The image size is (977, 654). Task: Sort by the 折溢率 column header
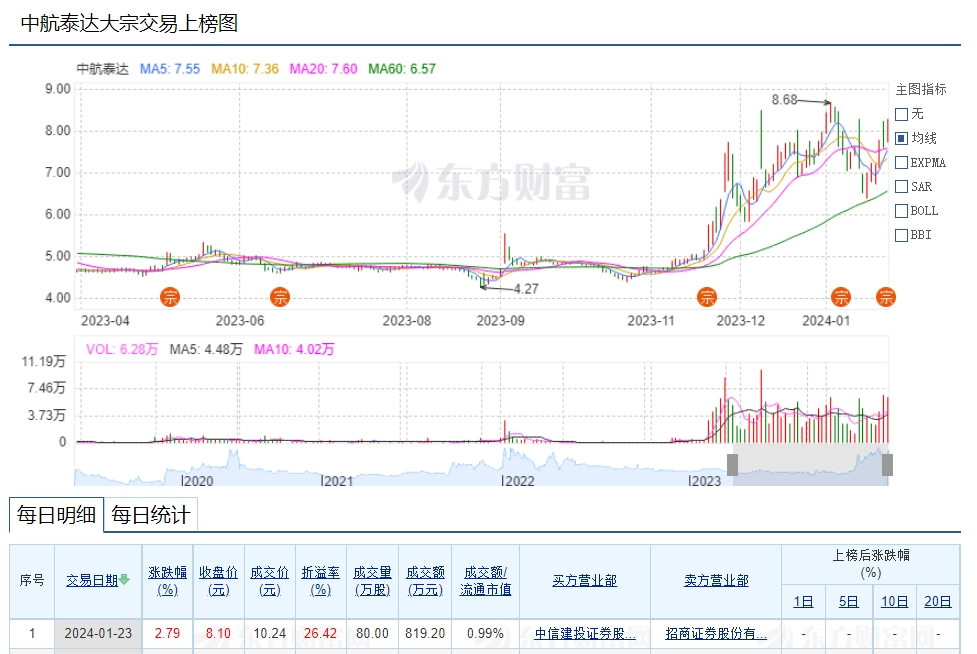[320, 580]
